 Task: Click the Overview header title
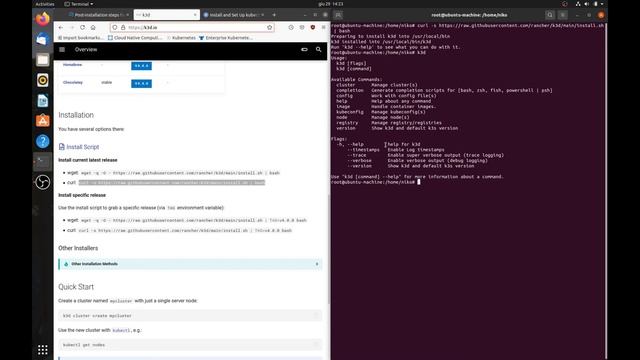pos(86,49)
